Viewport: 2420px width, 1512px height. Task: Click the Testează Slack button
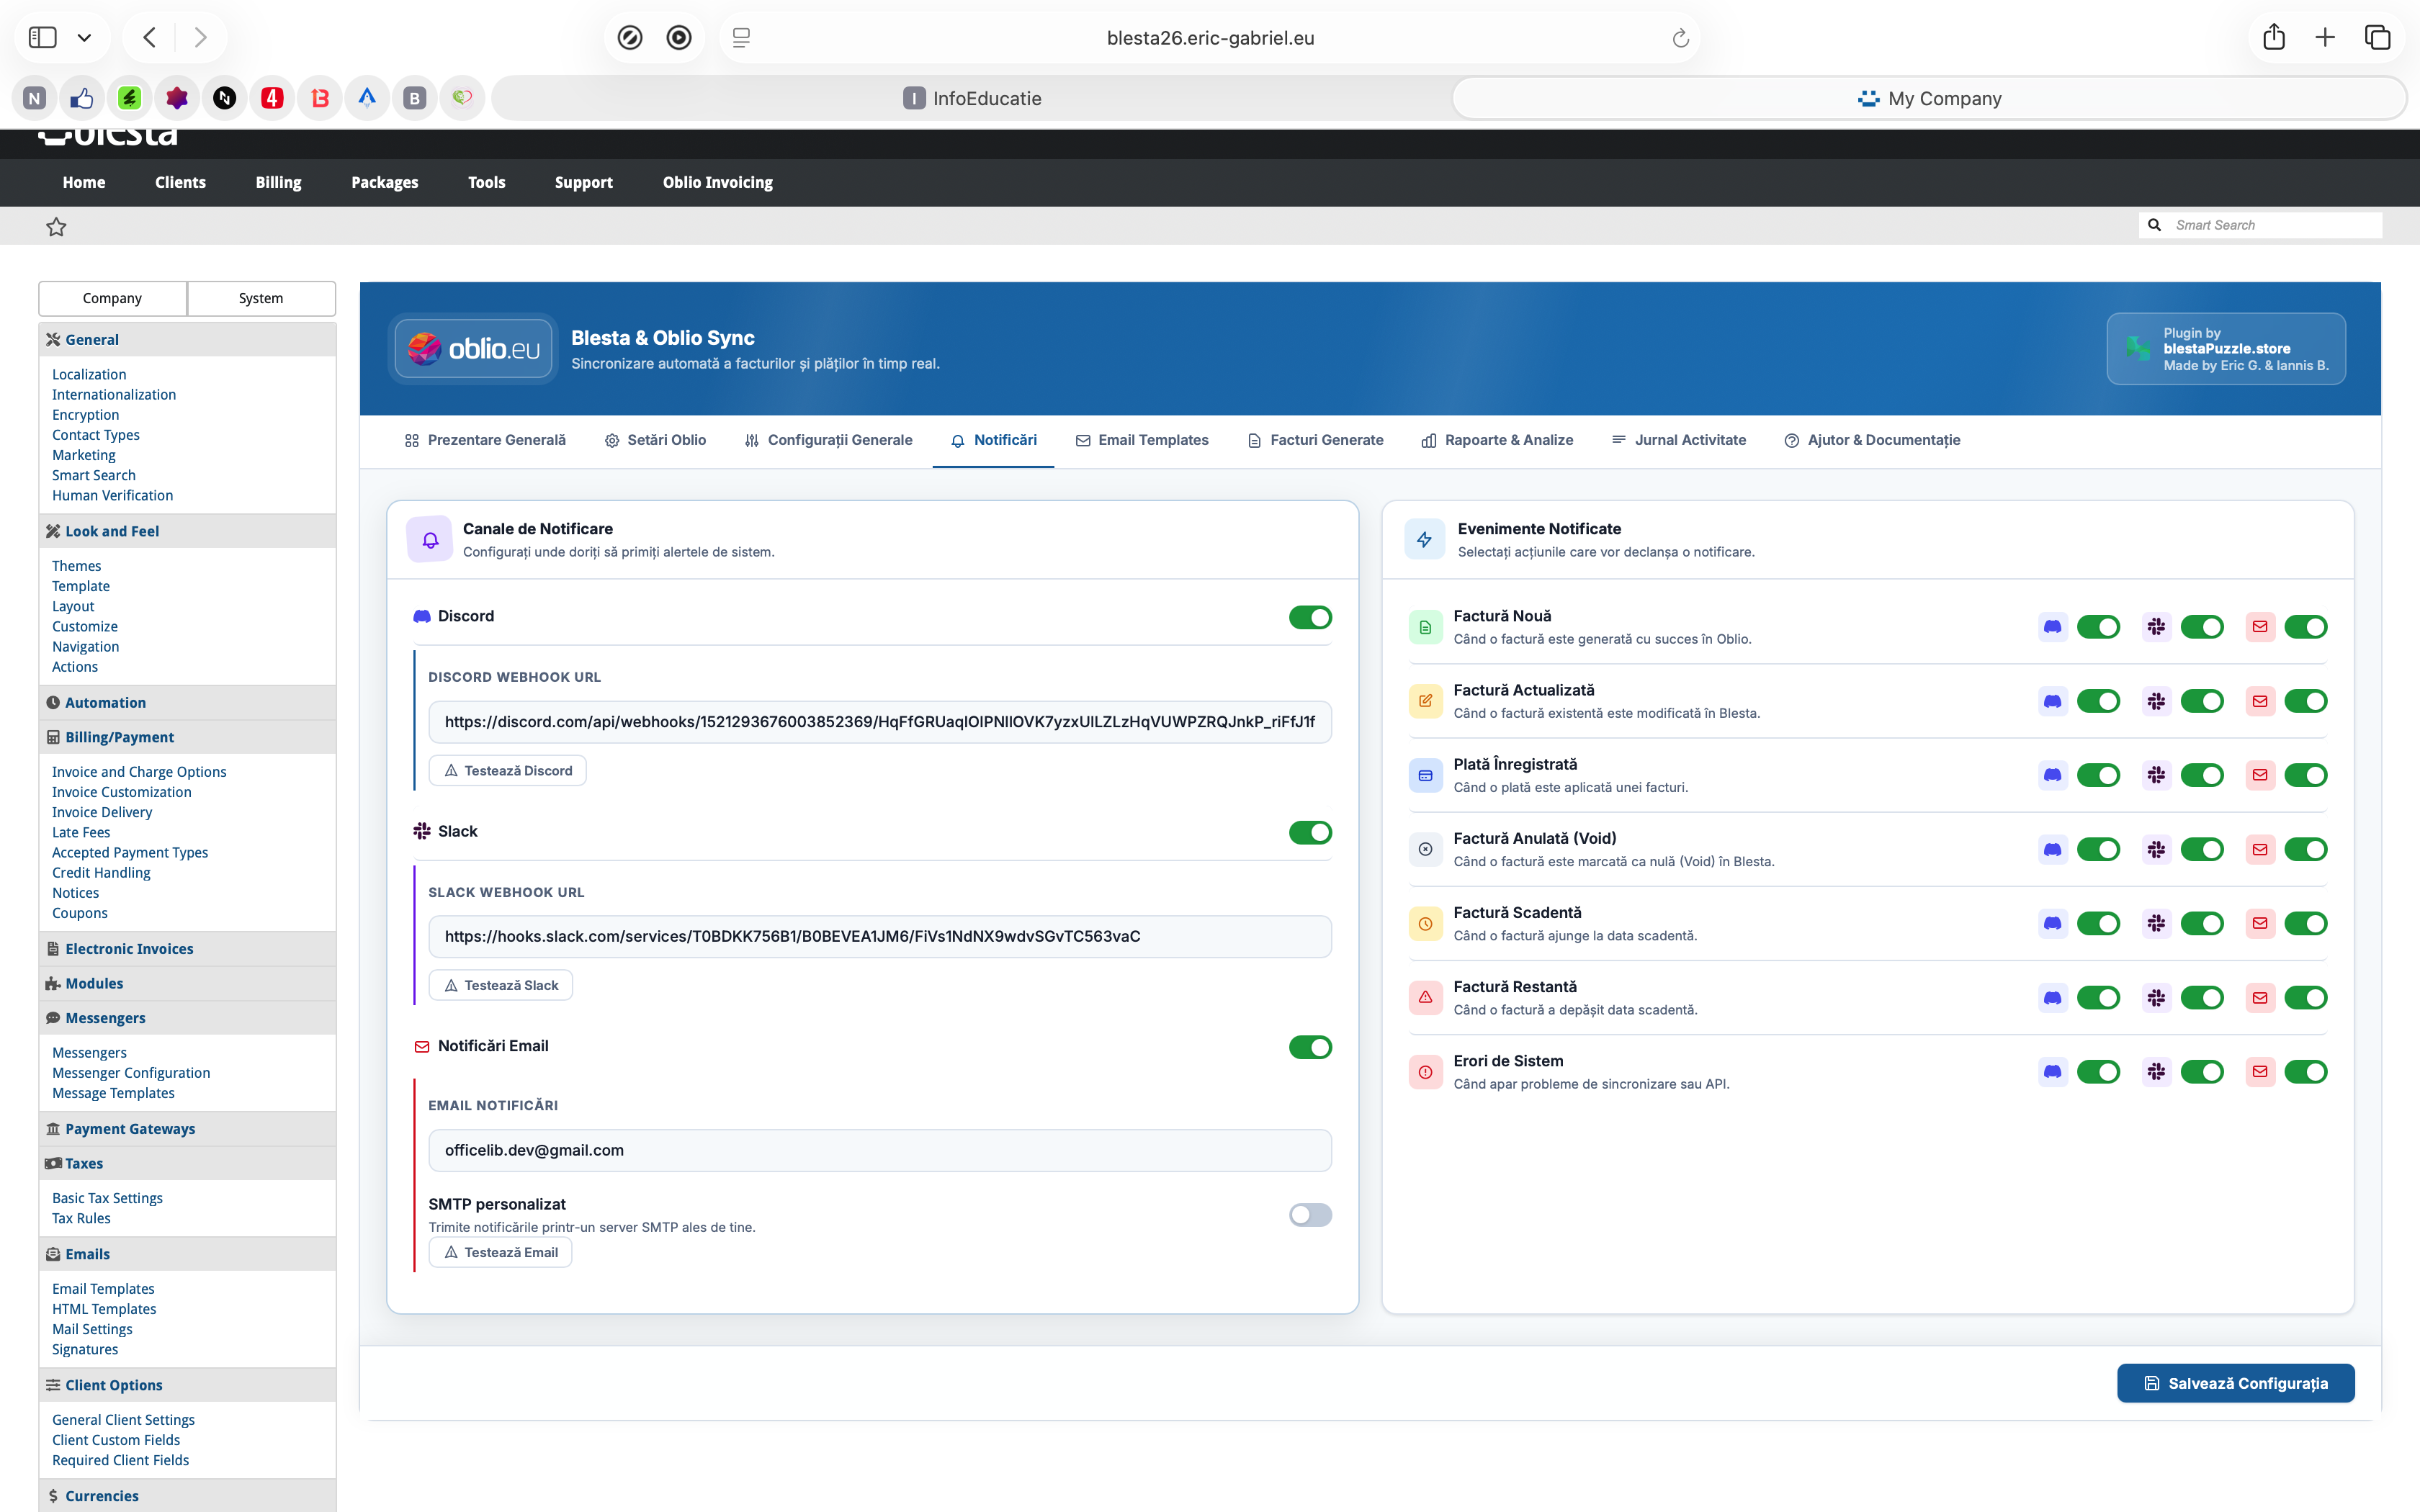501,985
